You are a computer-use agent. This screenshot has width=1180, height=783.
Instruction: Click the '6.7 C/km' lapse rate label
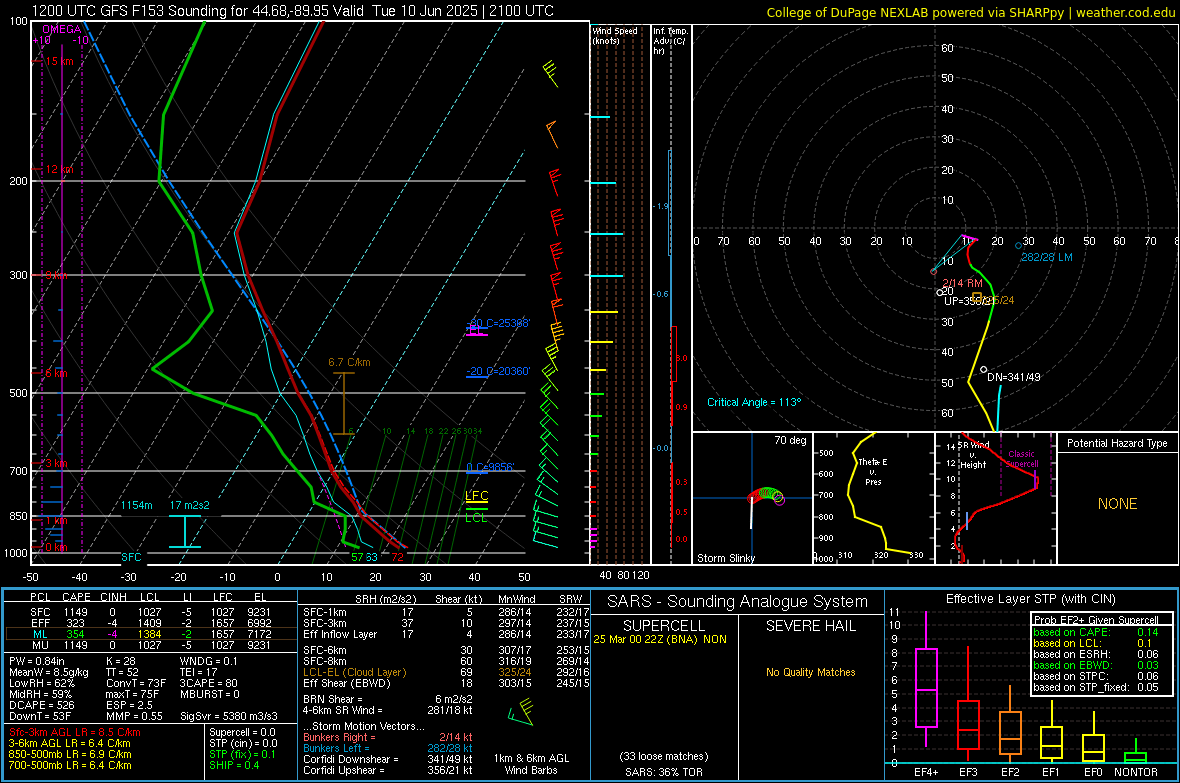tap(349, 362)
